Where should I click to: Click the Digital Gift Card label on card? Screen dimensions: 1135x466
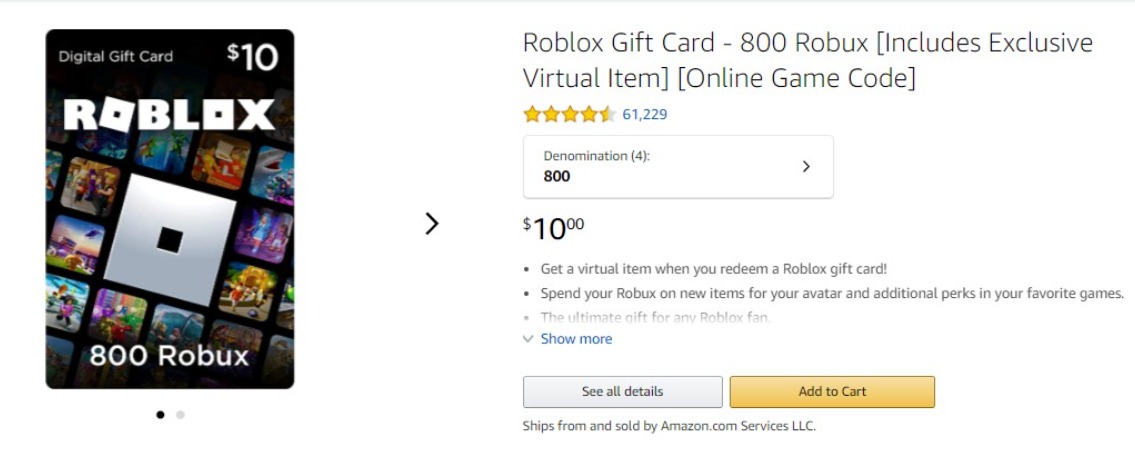[116, 57]
